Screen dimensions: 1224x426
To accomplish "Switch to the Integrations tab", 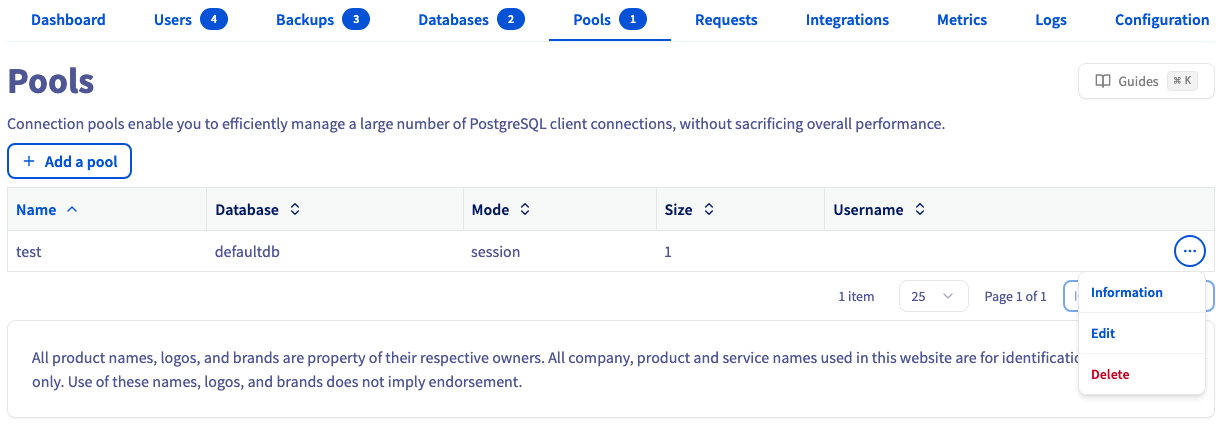I will (847, 20).
